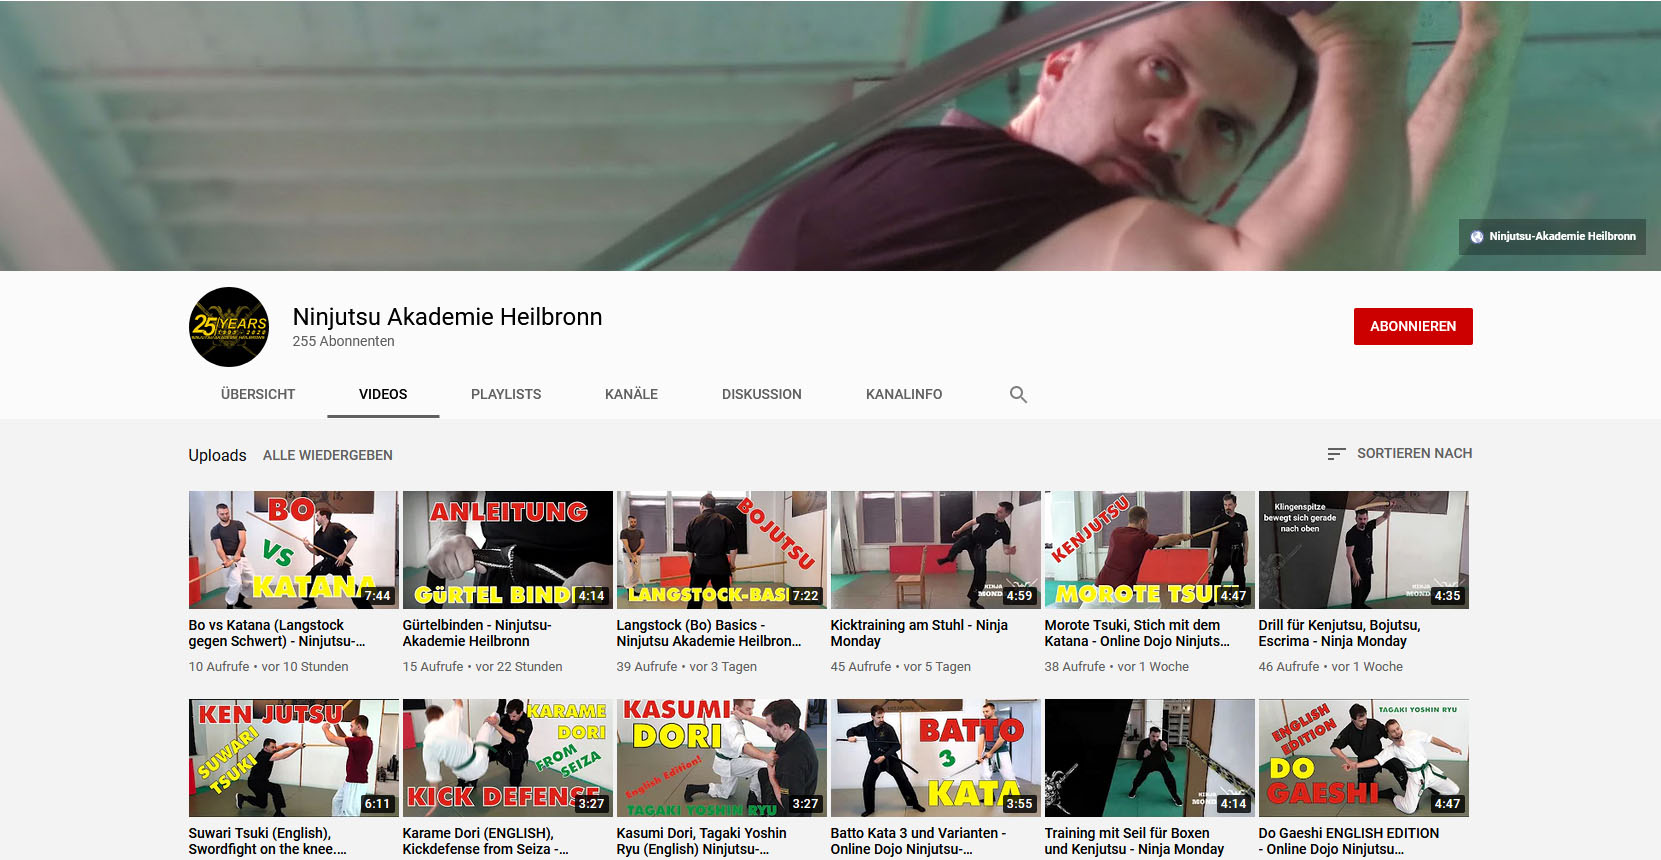The width and height of the screenshot is (1661, 860).
Task: Click the '255 Abonnenten' subscriber count
Action: [344, 341]
